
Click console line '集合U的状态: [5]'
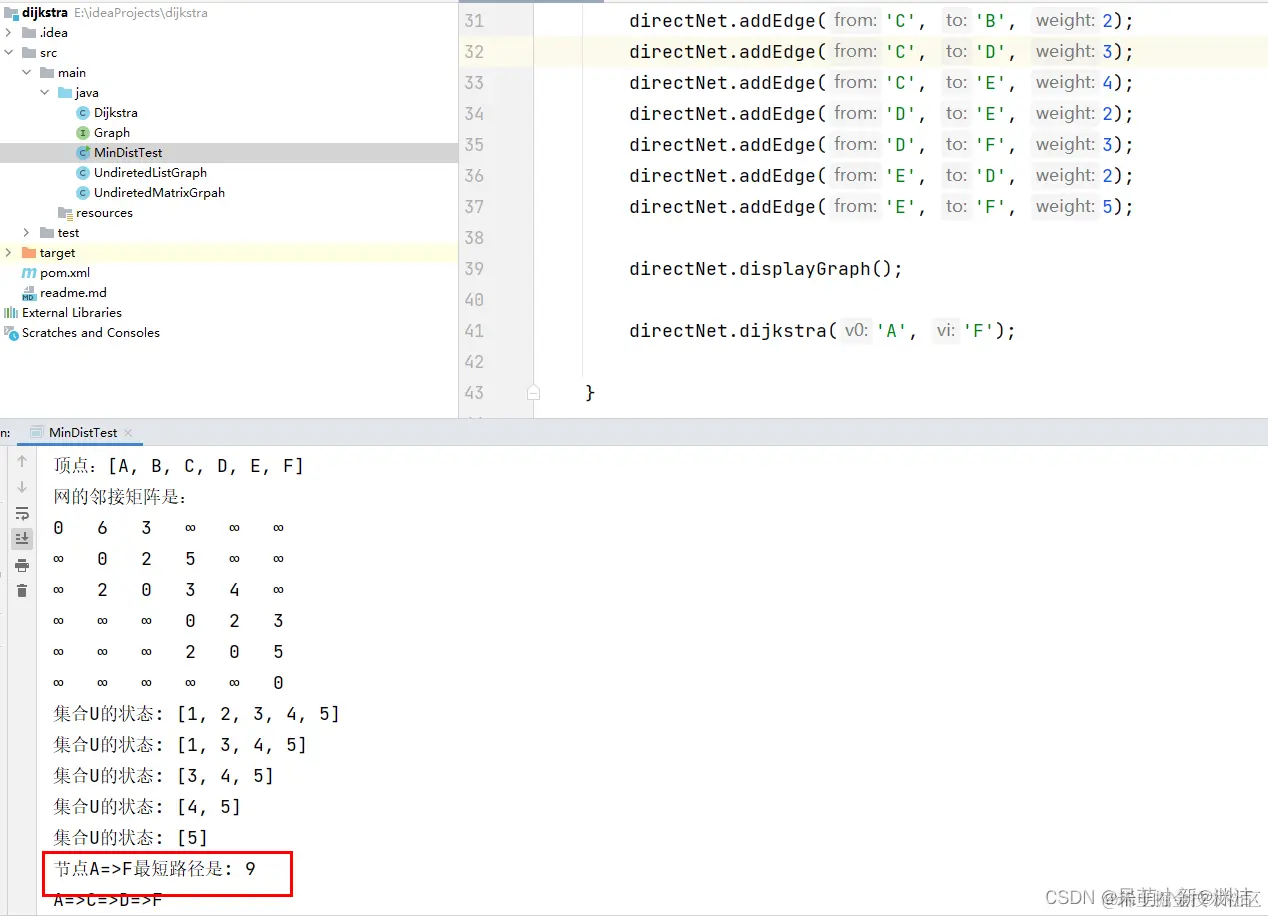pyautogui.click(x=131, y=838)
